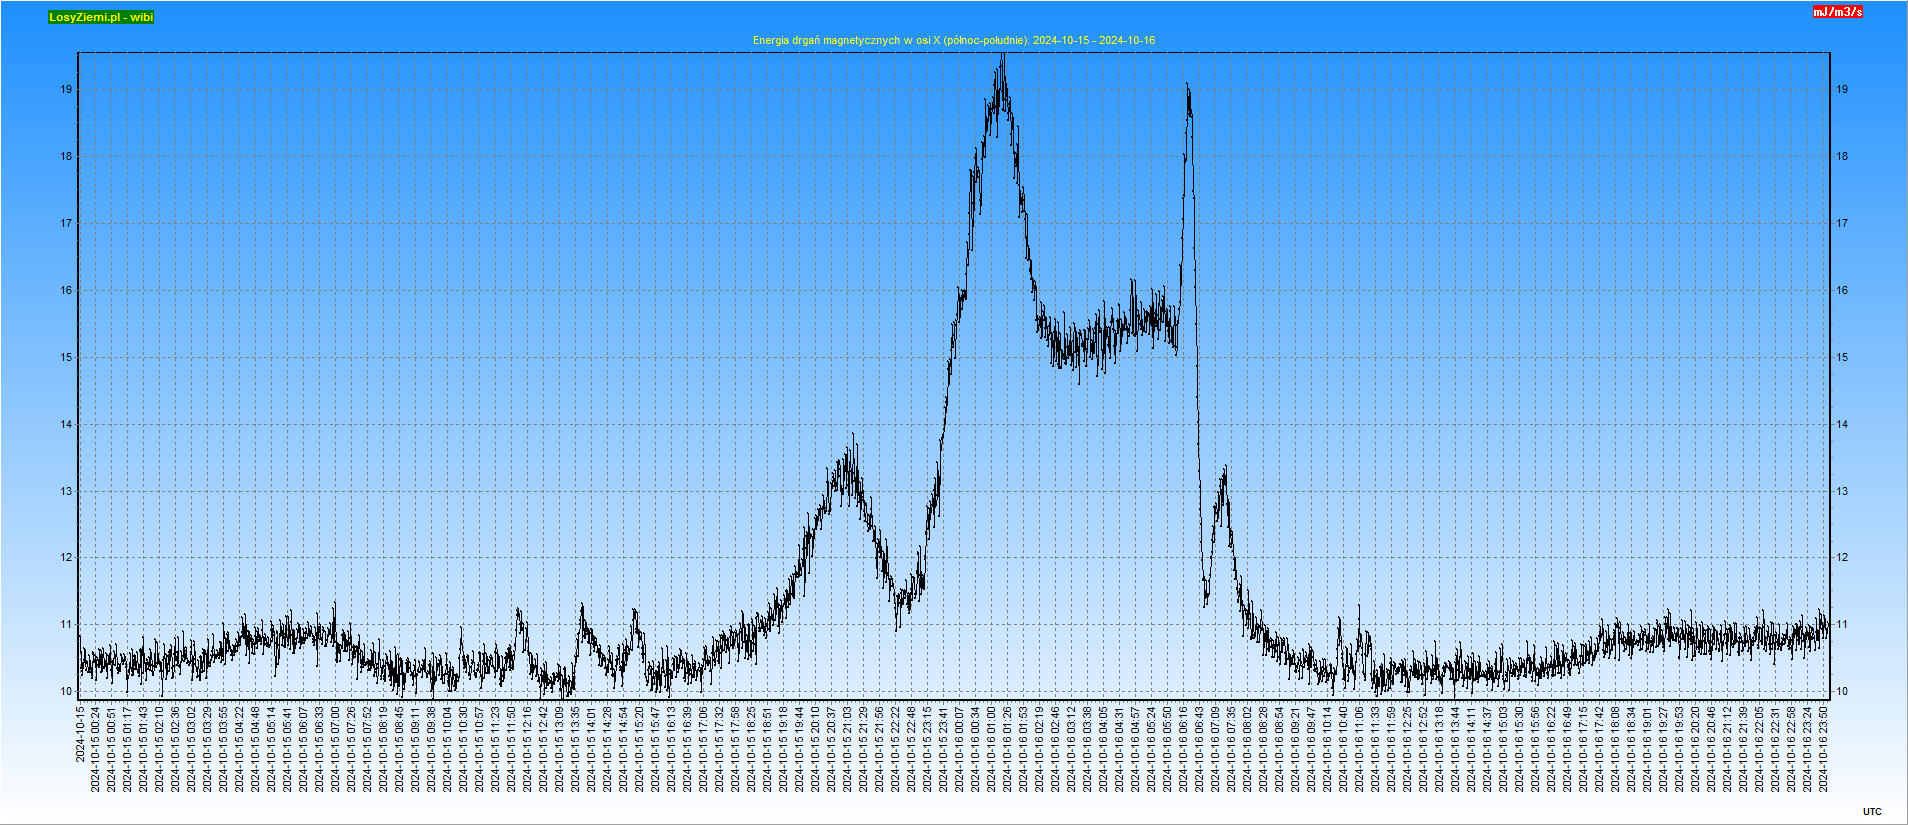This screenshot has height=825, width=1908.
Task: Click the x-axis label 2024-10-16 23:50
Action: click(x=1824, y=750)
